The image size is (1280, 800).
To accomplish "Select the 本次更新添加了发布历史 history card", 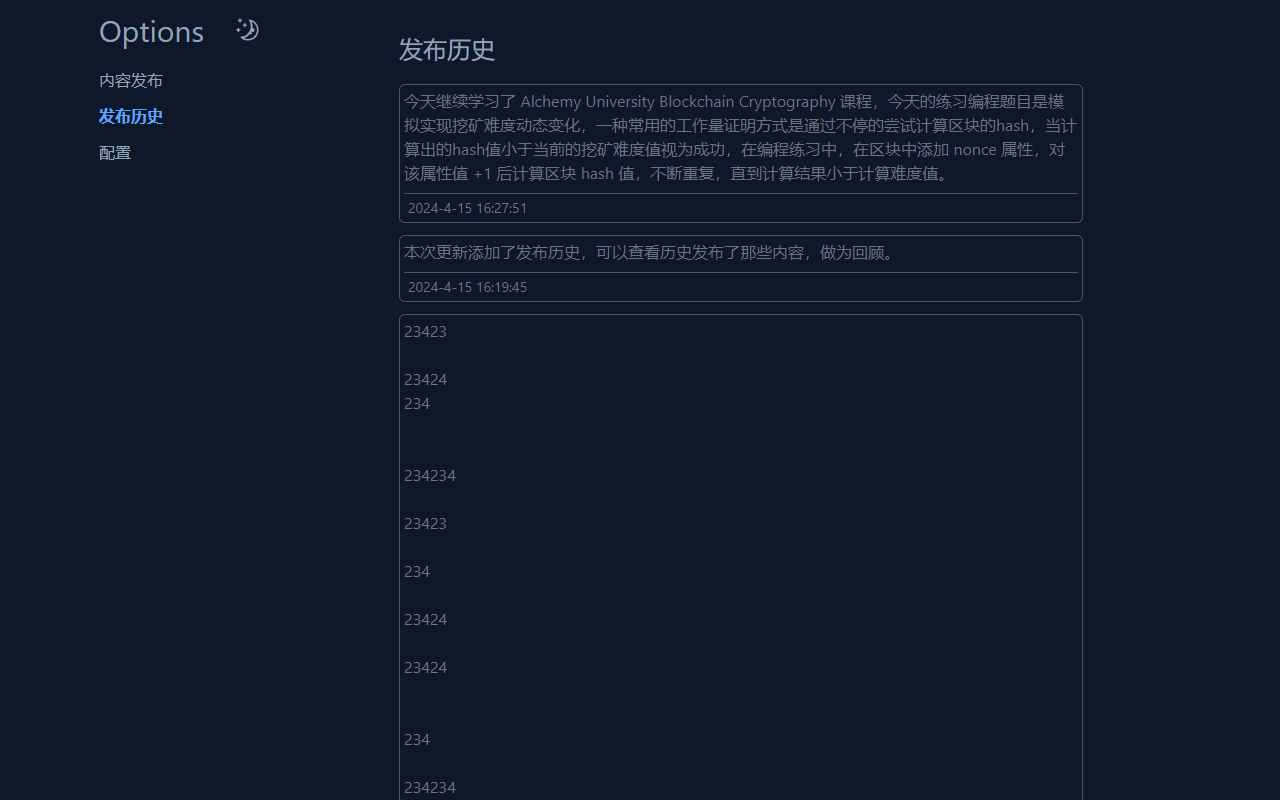I will pyautogui.click(x=740, y=268).
